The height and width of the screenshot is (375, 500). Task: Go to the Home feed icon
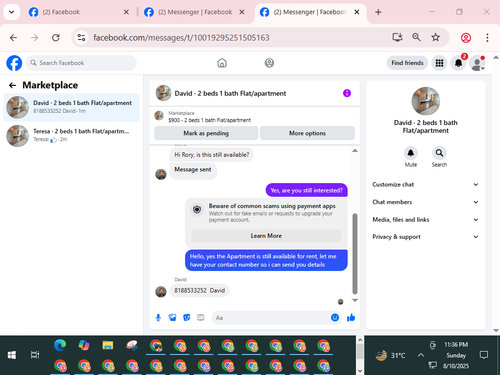[222, 63]
